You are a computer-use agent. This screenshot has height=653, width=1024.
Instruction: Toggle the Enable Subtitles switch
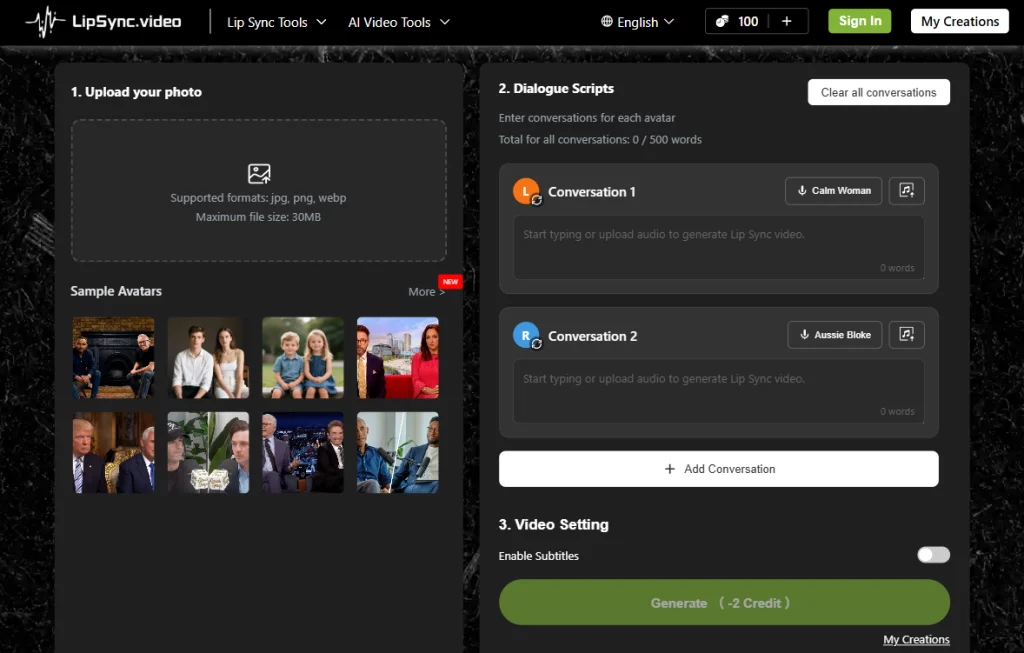click(933, 555)
